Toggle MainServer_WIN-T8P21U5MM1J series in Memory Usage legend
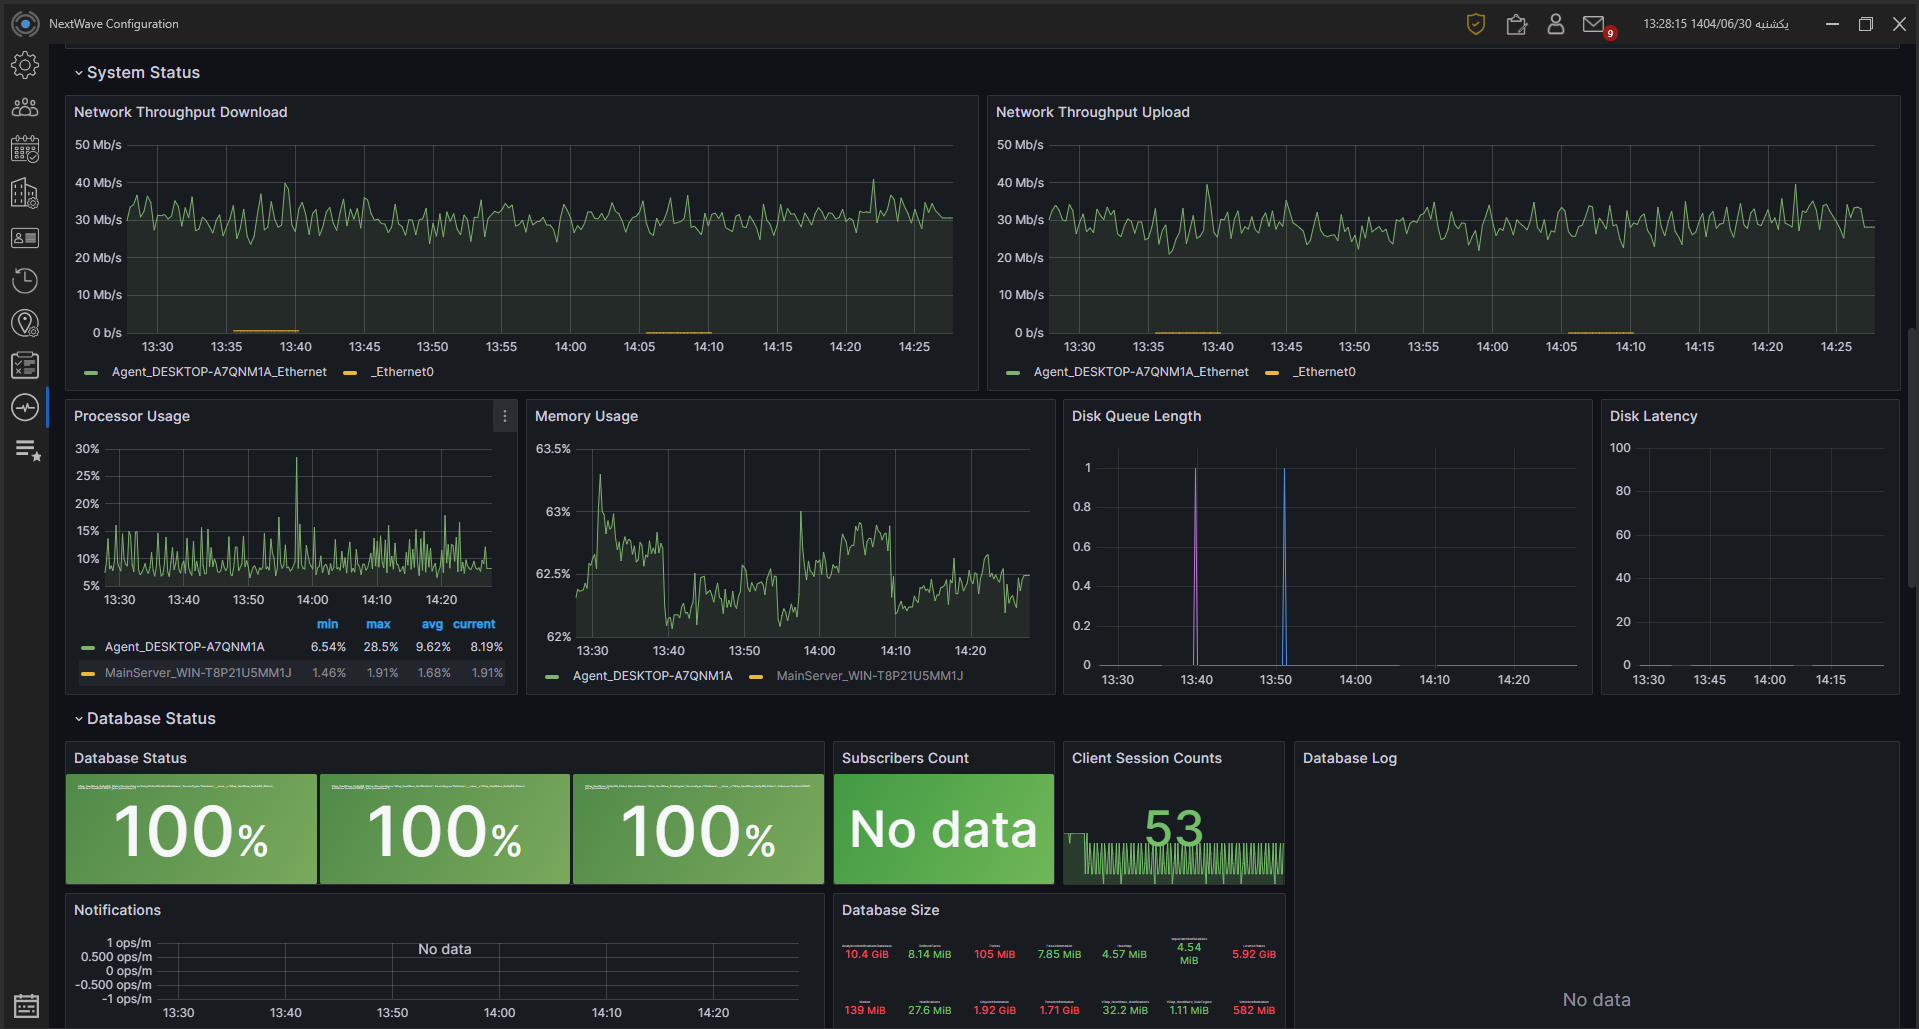This screenshot has height=1029, width=1919. coord(869,676)
